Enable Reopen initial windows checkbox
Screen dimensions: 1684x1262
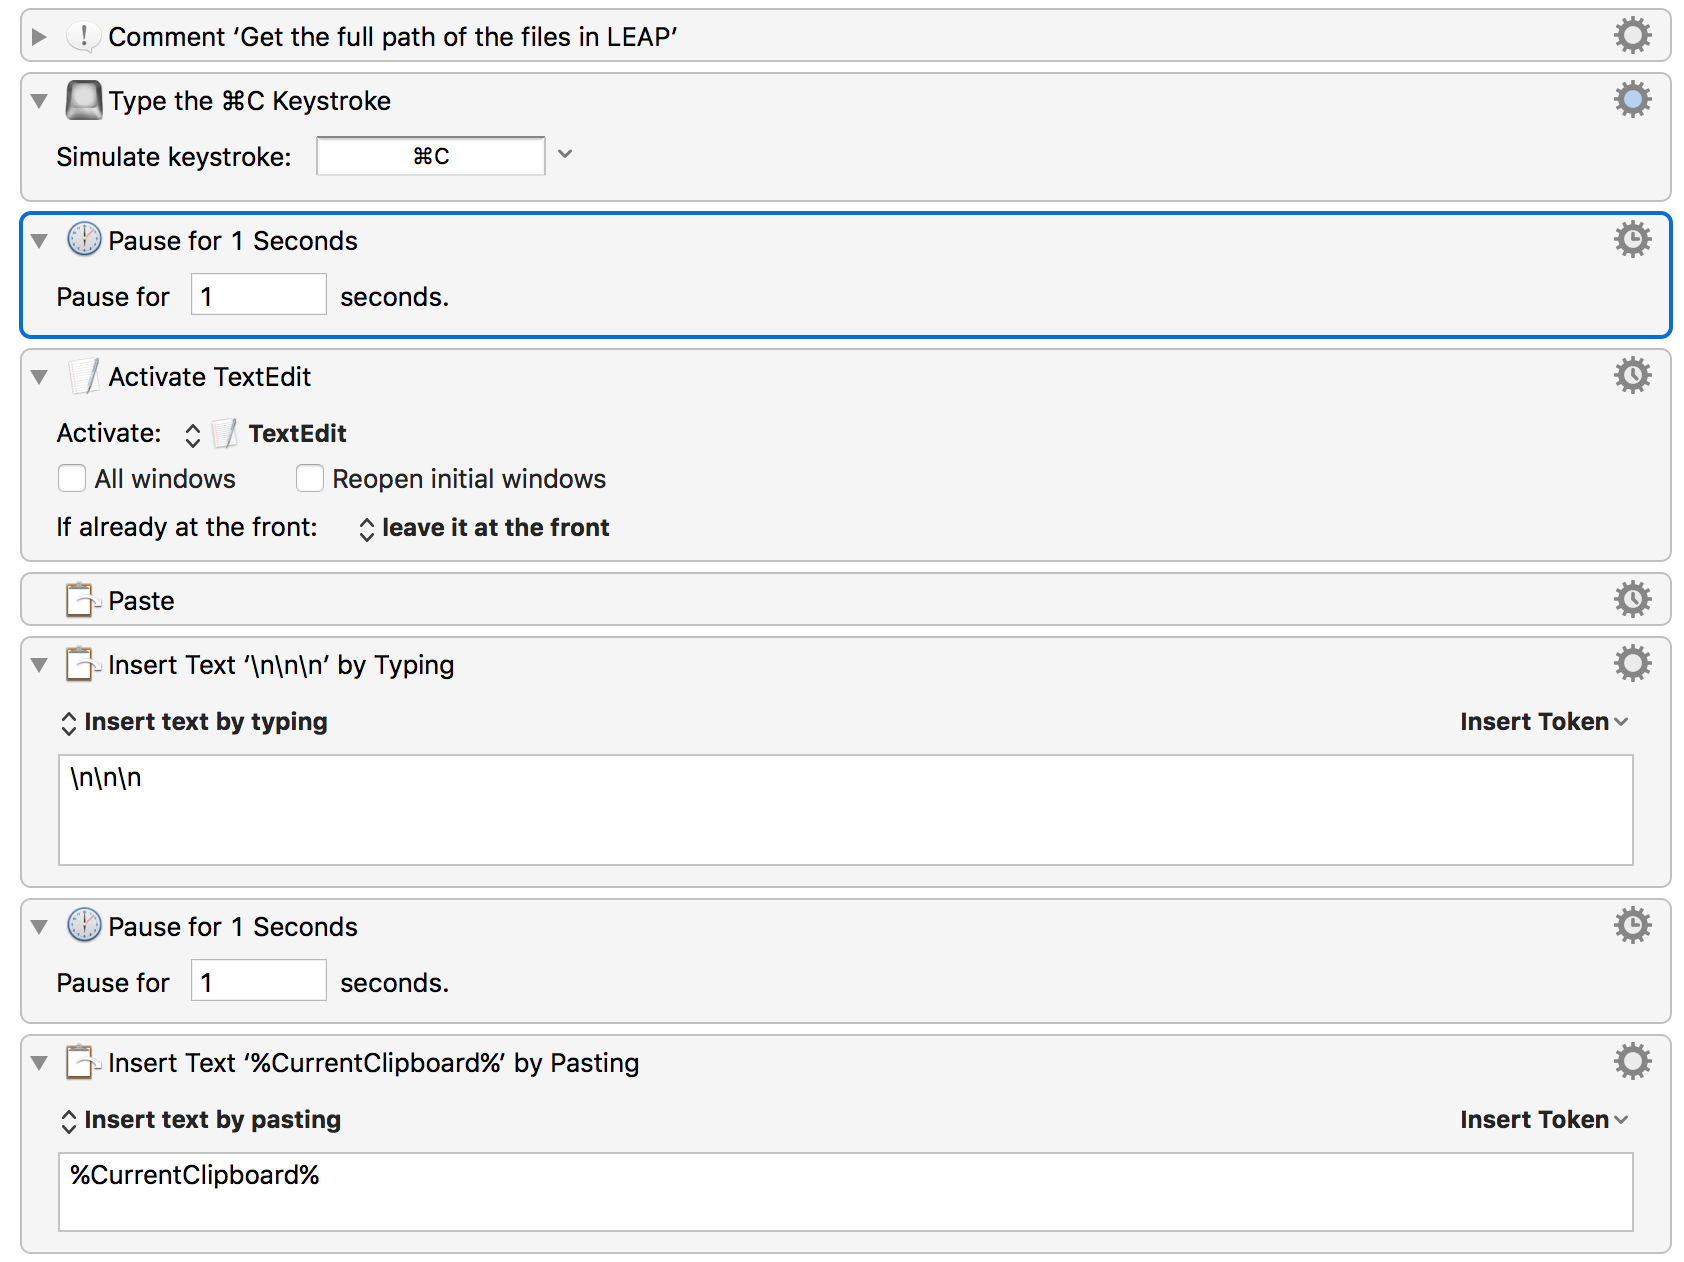click(310, 479)
